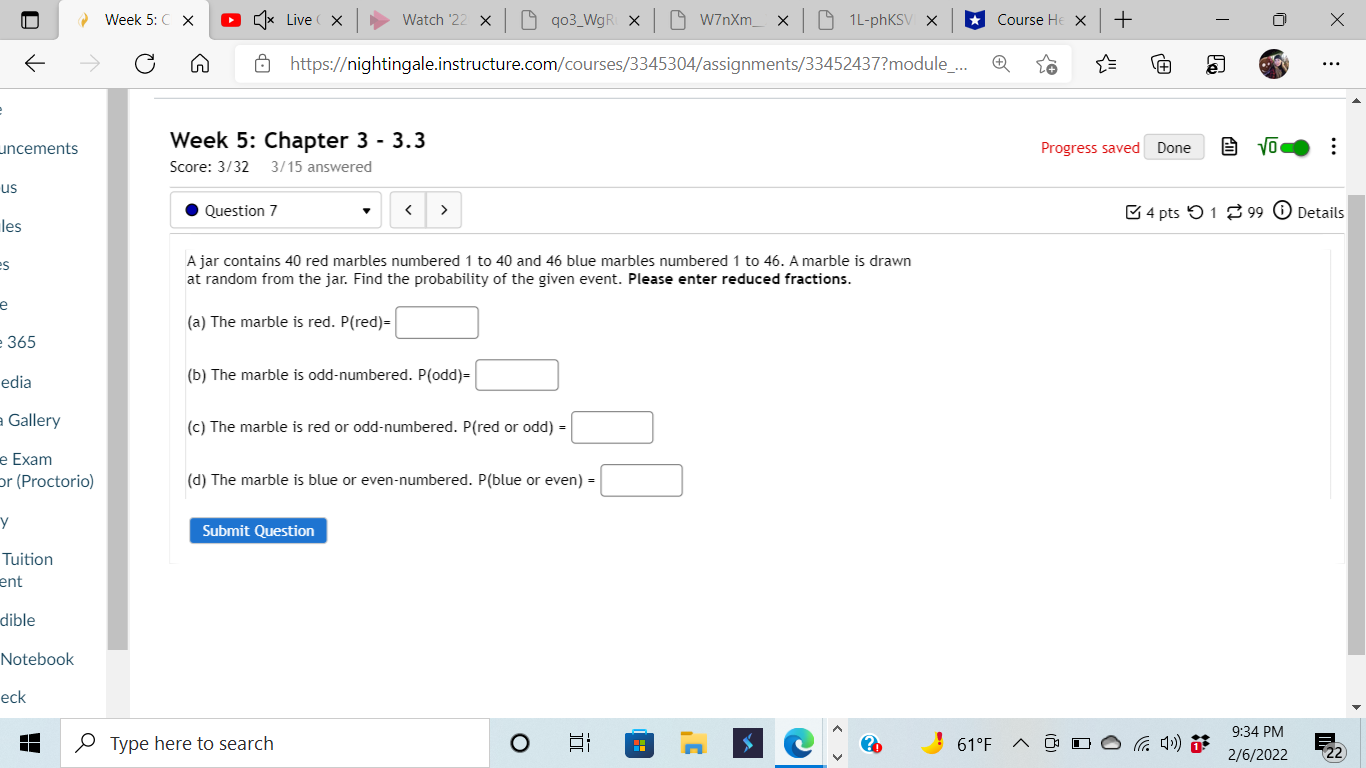Image resolution: width=1366 pixels, height=768 pixels.
Task: Click the 61°F weather widget
Action: (x=958, y=744)
